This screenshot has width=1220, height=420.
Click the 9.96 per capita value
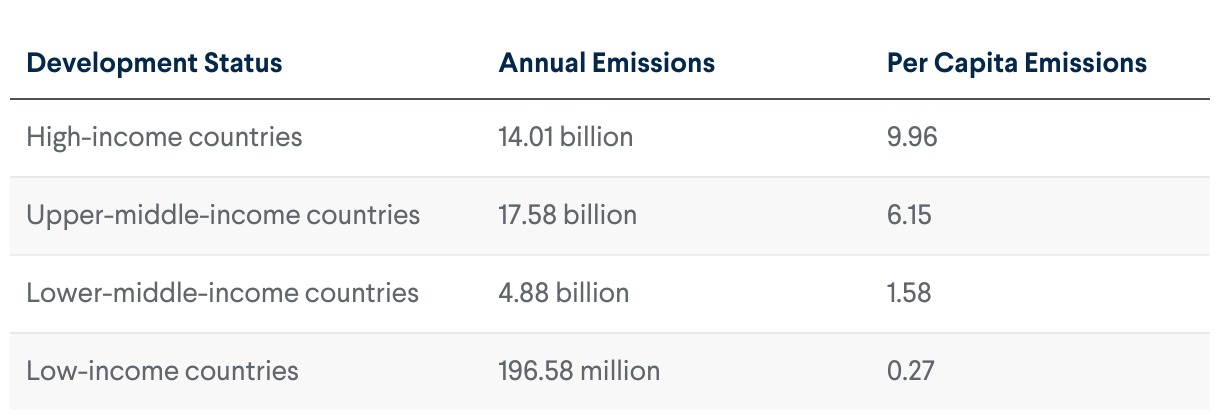tap(911, 136)
